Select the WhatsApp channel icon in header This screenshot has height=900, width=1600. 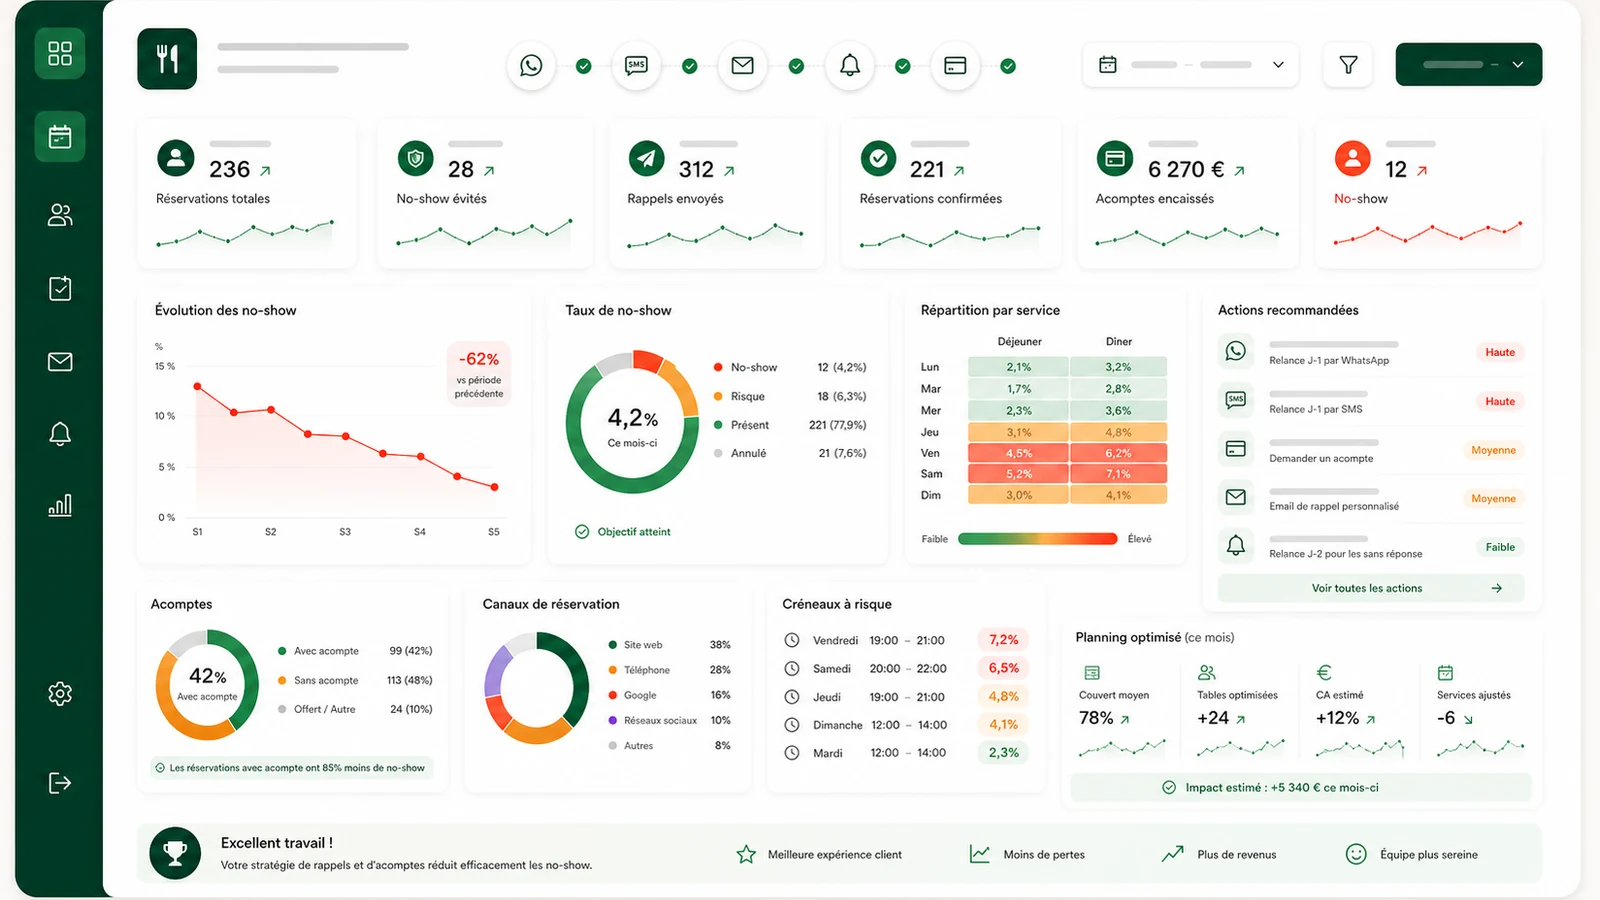[531, 66]
